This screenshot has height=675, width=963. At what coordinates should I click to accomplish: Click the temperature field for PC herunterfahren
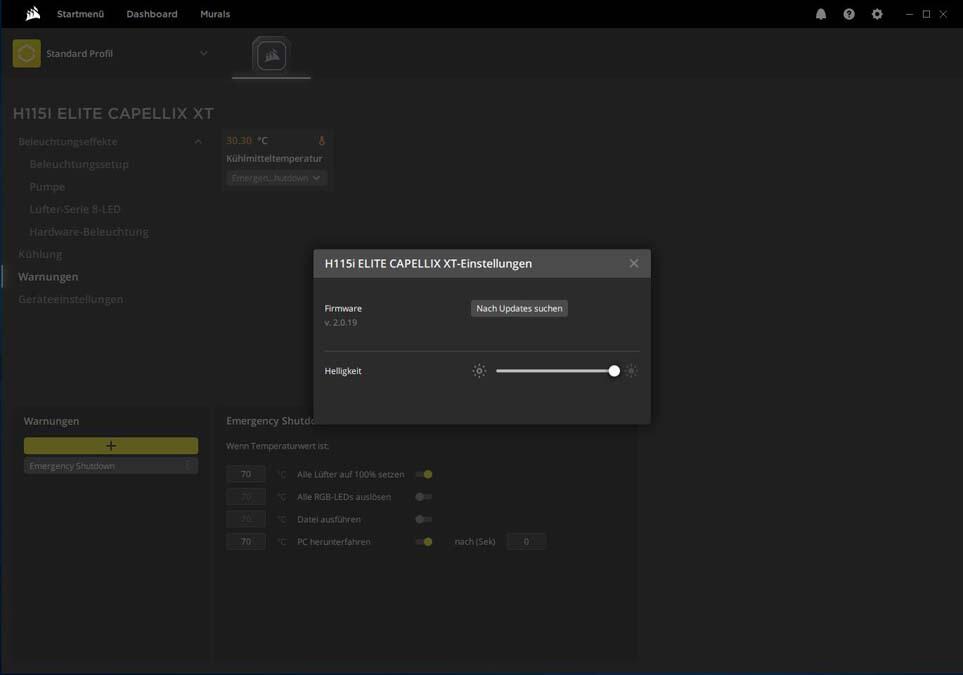246,542
